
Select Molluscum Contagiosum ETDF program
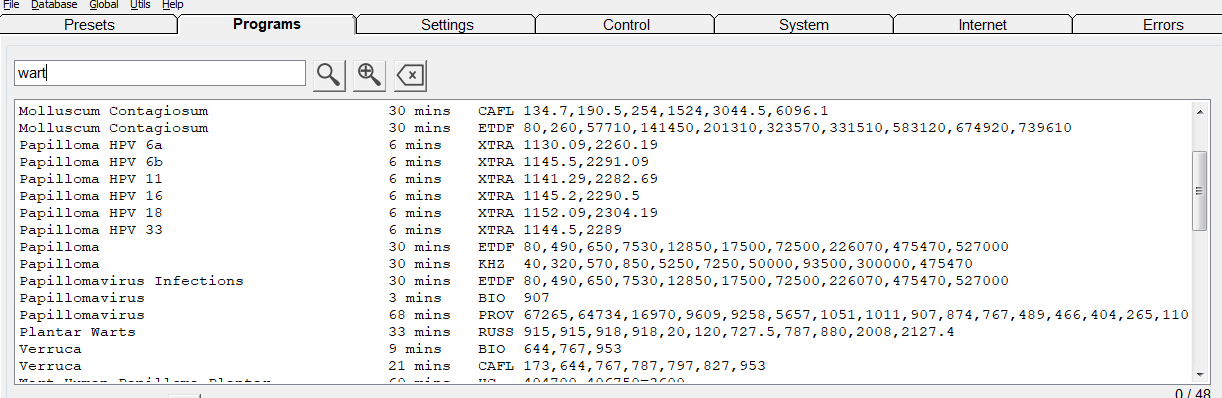tap(603, 128)
